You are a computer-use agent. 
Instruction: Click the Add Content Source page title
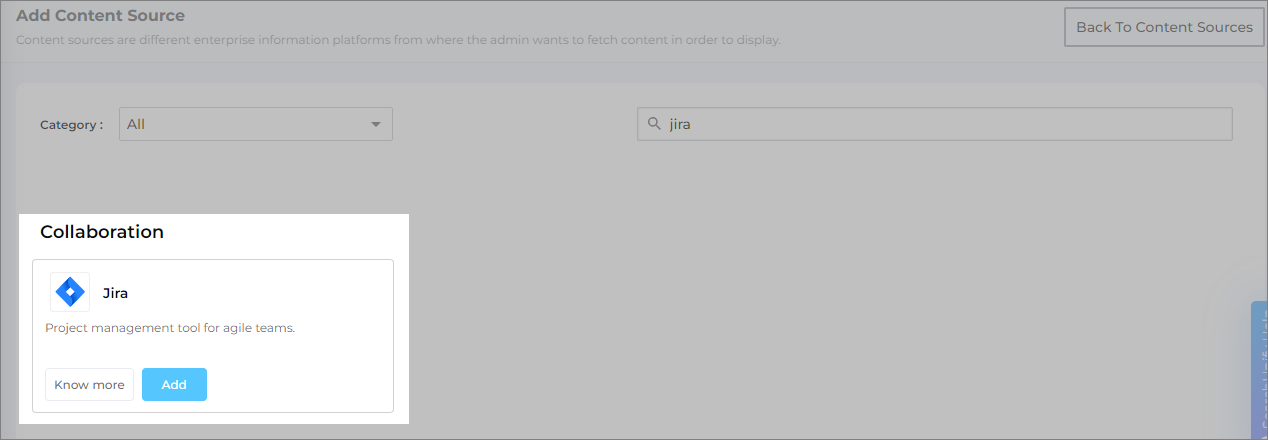pyautogui.click(x=100, y=15)
